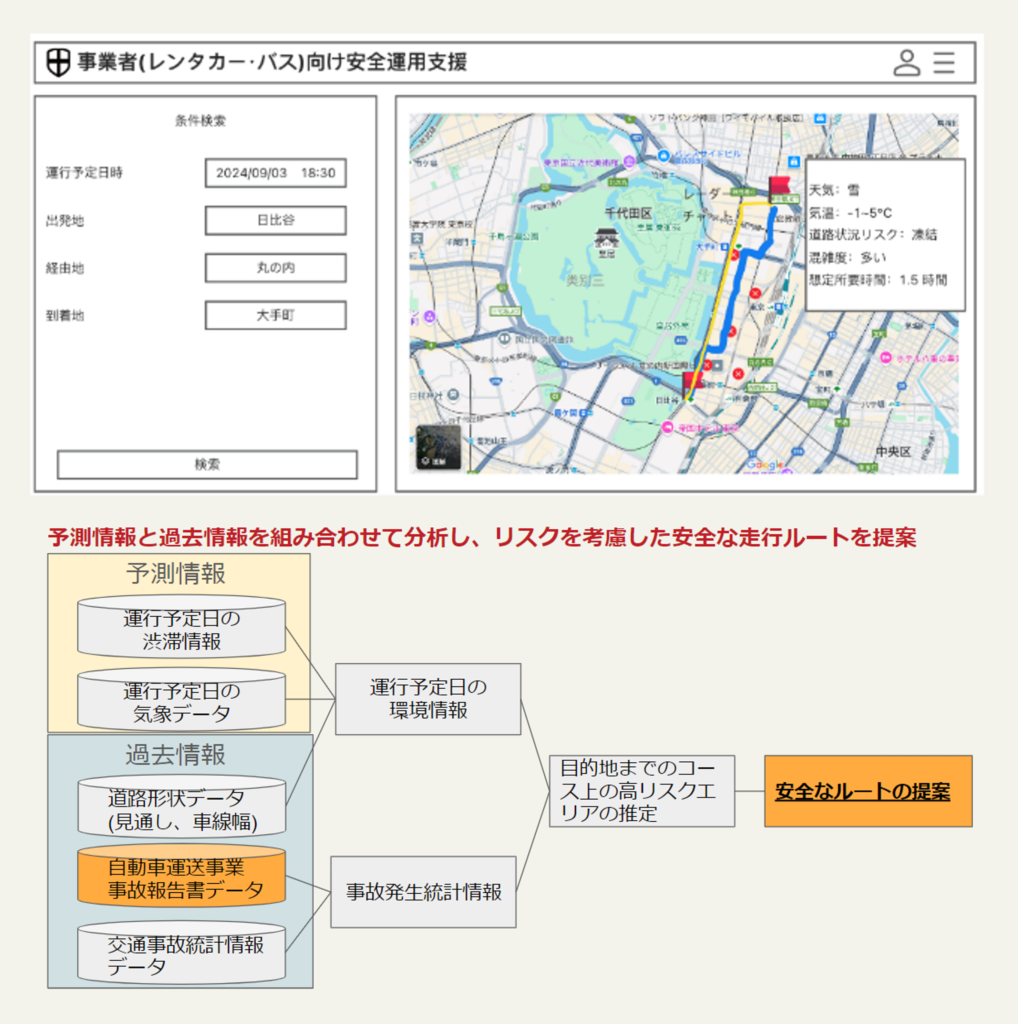The height and width of the screenshot is (1024, 1018).
Task: Click the 道路状況リスク: 凍結 line in the popup
Action: tap(873, 234)
